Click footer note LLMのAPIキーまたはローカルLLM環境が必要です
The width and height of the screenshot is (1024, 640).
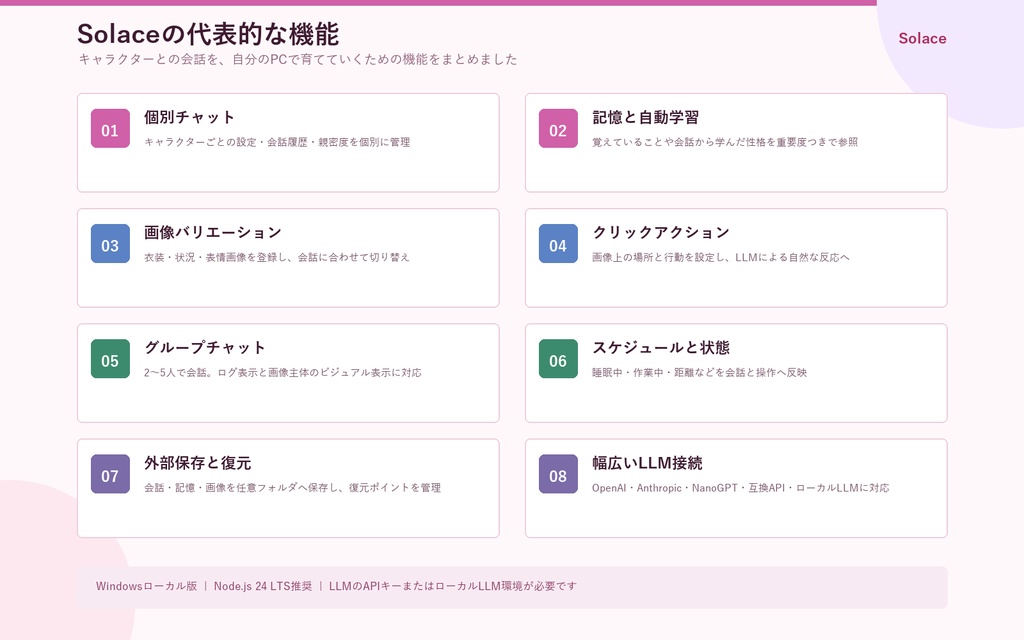pos(453,586)
